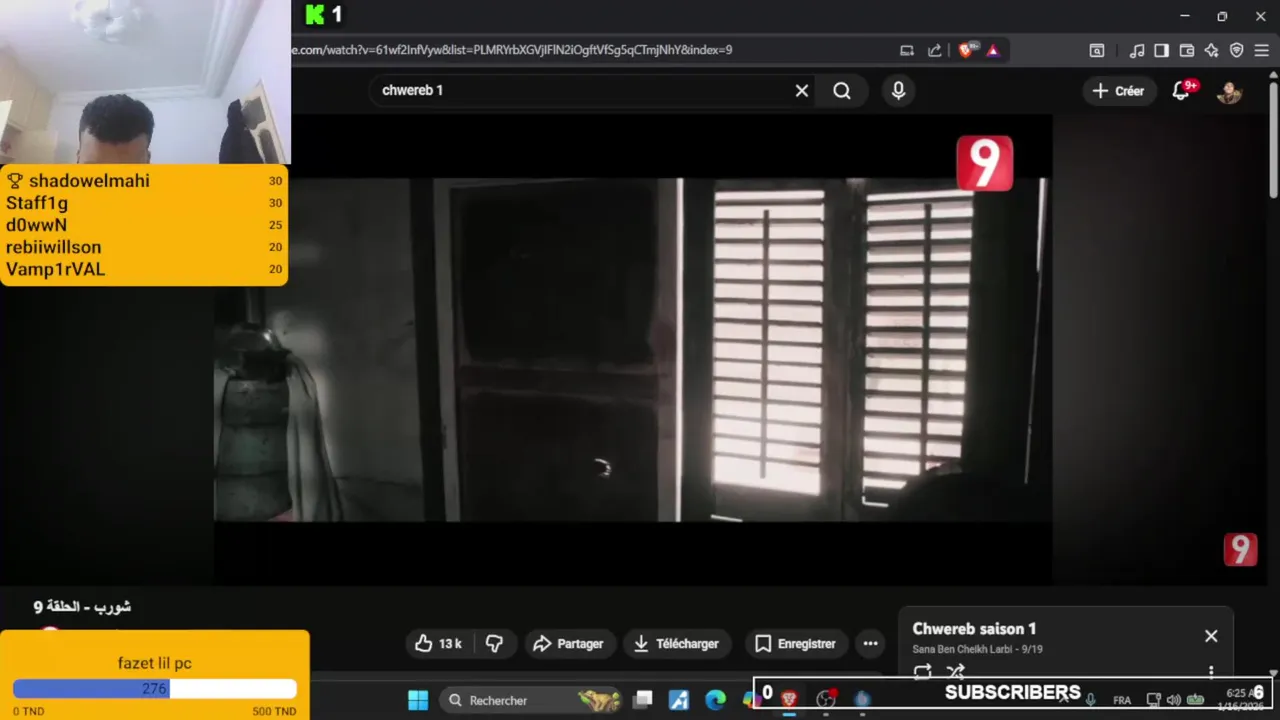This screenshot has height=720, width=1280.
Task: Click the install app icon in address bar
Action: (907, 50)
